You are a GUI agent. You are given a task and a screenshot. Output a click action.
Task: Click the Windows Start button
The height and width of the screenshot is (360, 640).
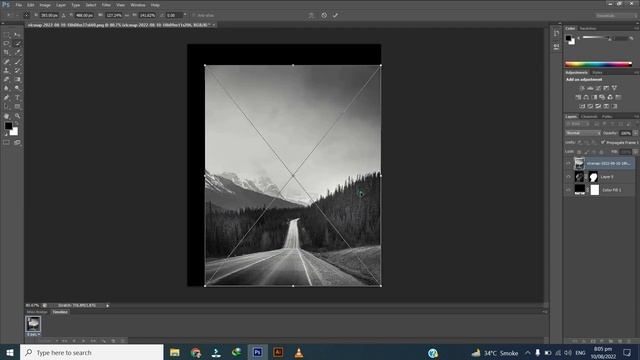coord(10,352)
